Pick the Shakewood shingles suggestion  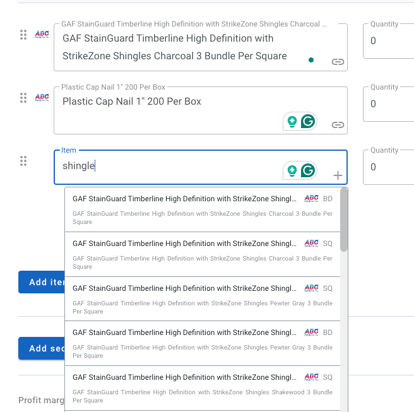[x=203, y=388]
